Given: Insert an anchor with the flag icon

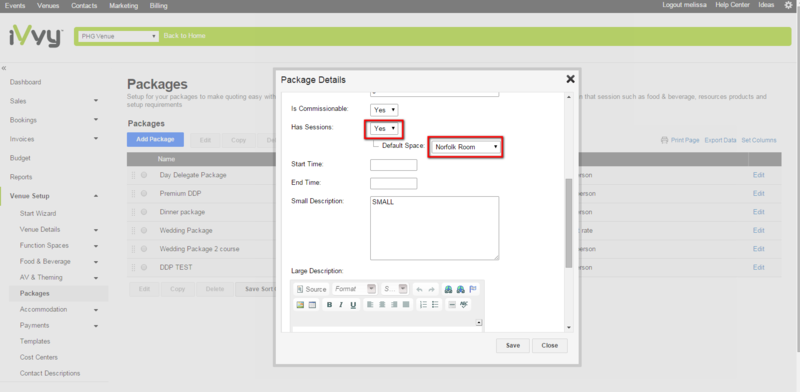Looking at the screenshot, I should click(x=473, y=289).
